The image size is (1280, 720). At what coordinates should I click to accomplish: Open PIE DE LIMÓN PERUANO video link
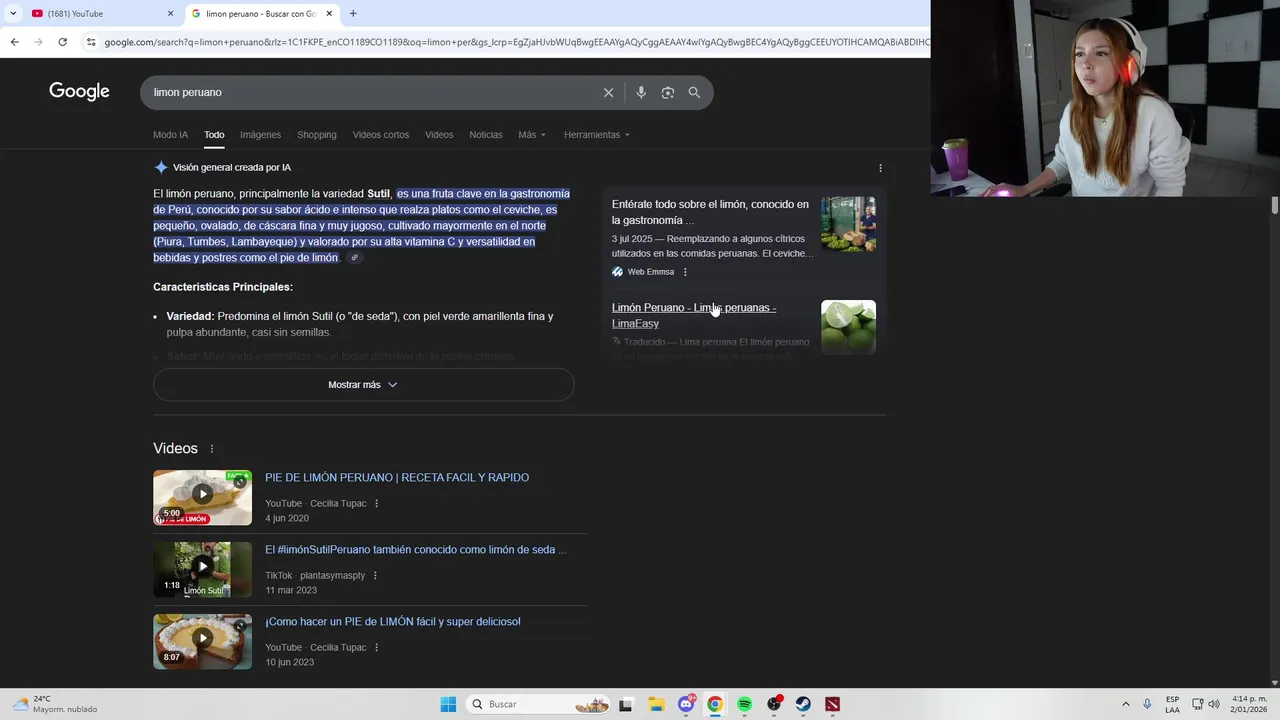click(x=397, y=478)
